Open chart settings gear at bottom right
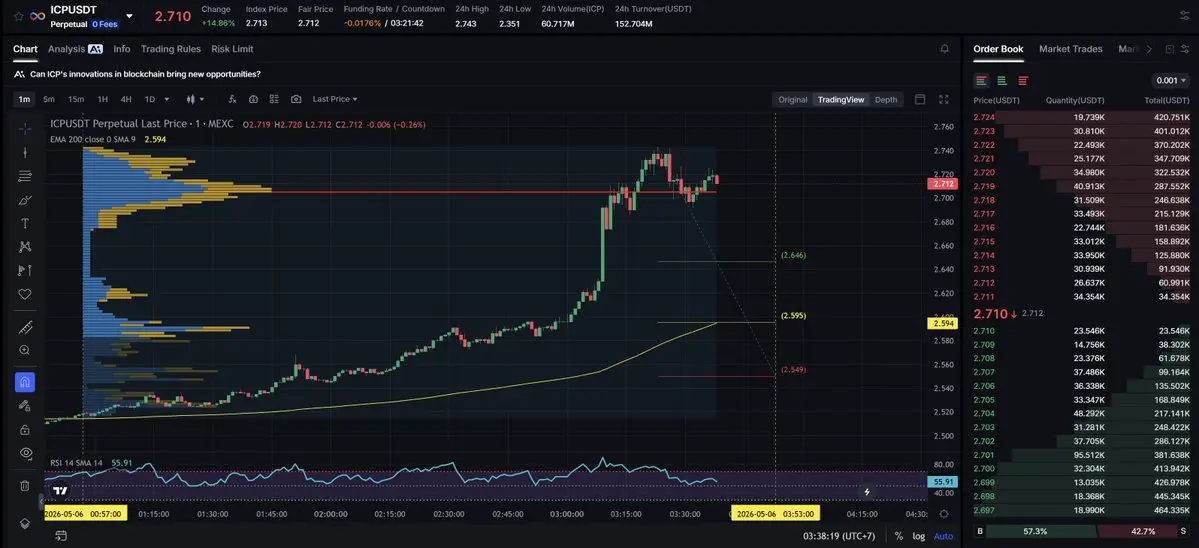The height and width of the screenshot is (548, 1199). 944,514
